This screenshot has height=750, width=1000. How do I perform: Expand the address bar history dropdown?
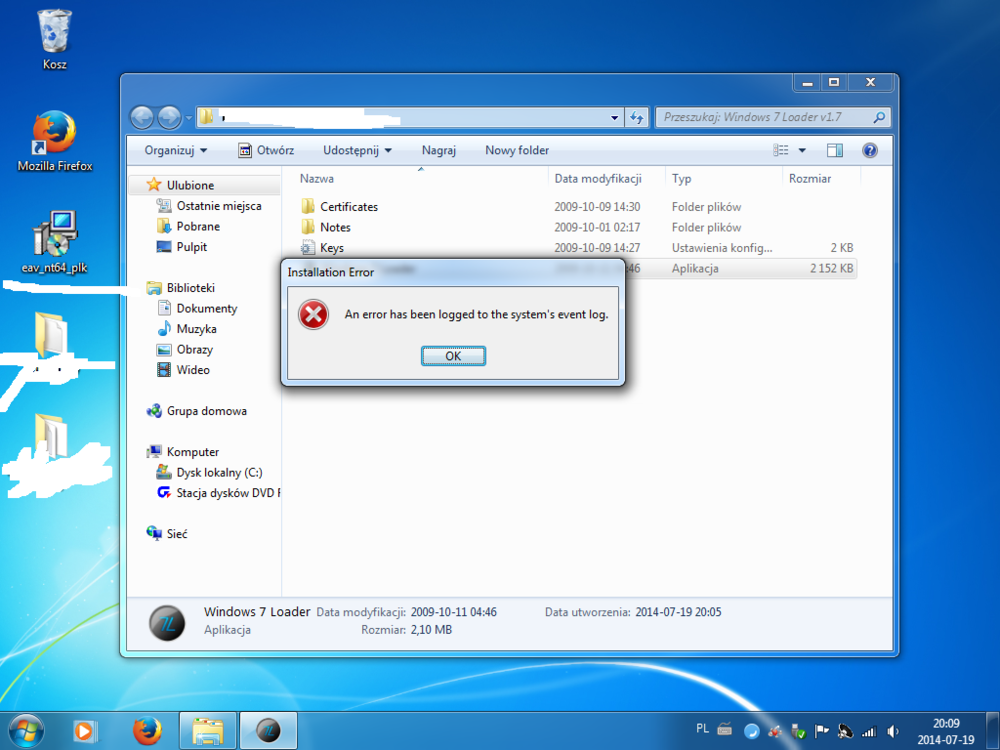tap(614, 118)
